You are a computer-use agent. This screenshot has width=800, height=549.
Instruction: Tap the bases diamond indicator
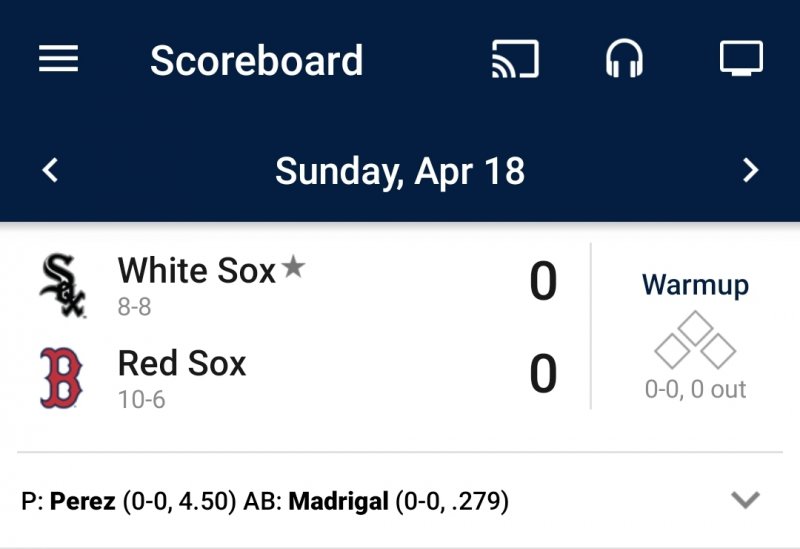(x=695, y=341)
